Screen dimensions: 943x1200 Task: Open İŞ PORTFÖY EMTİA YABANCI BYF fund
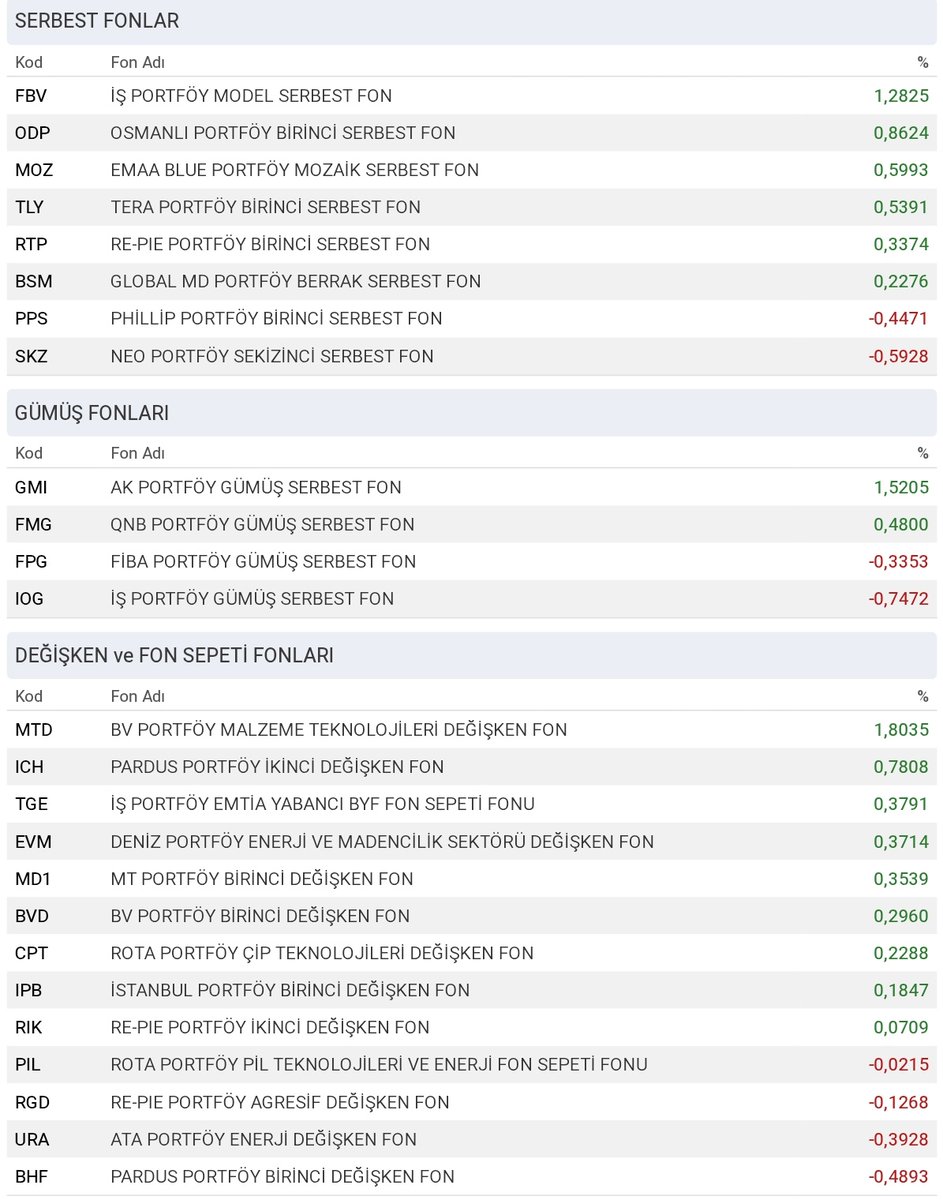pos(322,804)
